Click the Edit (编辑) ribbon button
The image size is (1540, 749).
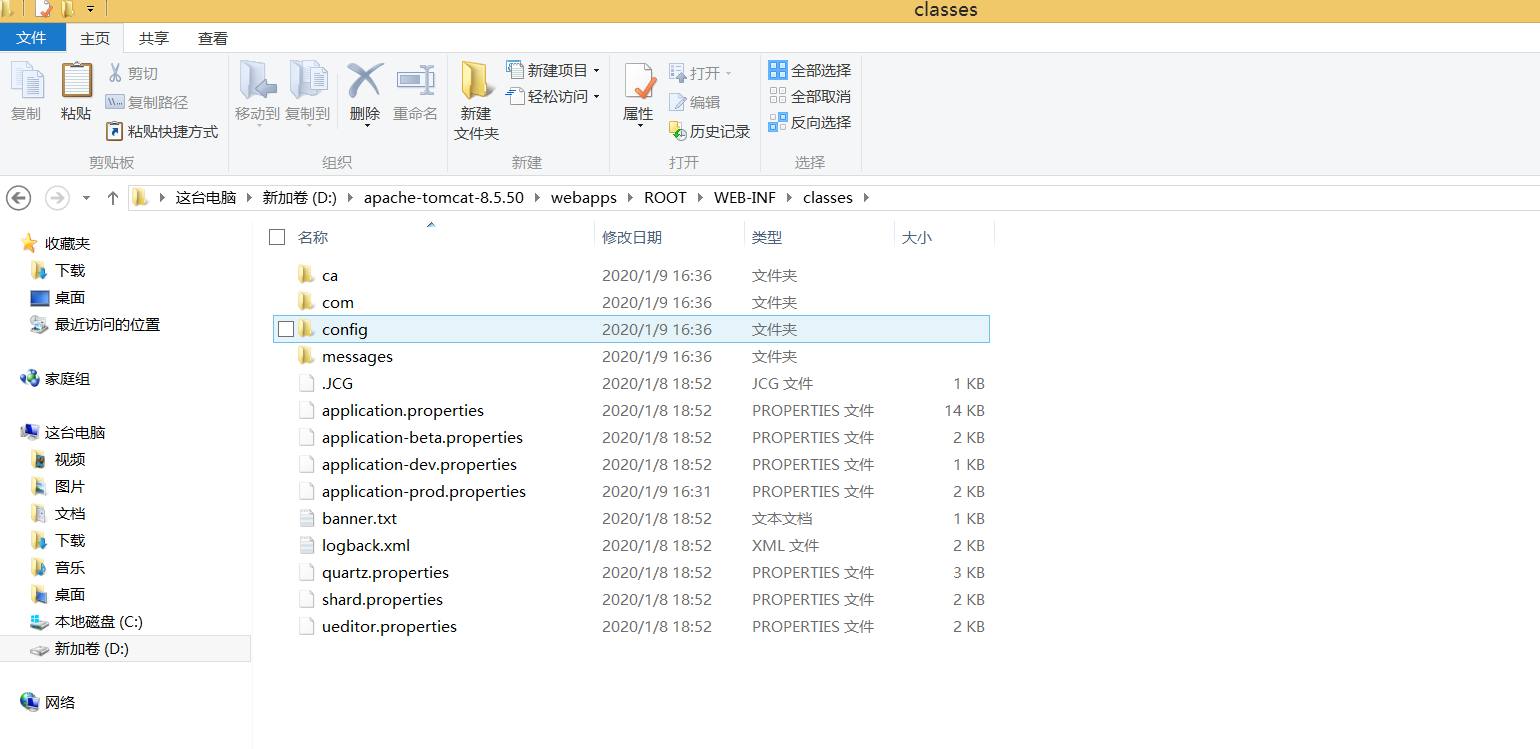pos(695,102)
